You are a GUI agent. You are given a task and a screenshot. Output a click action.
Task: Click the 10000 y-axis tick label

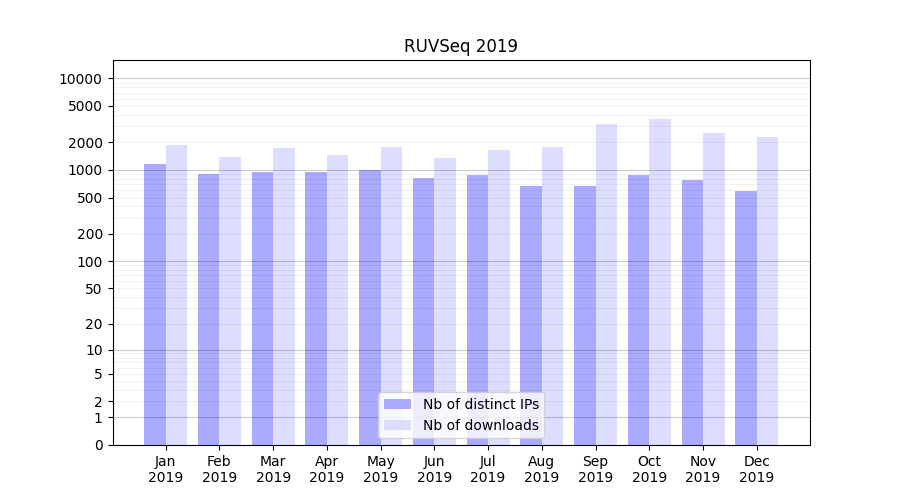click(81, 79)
